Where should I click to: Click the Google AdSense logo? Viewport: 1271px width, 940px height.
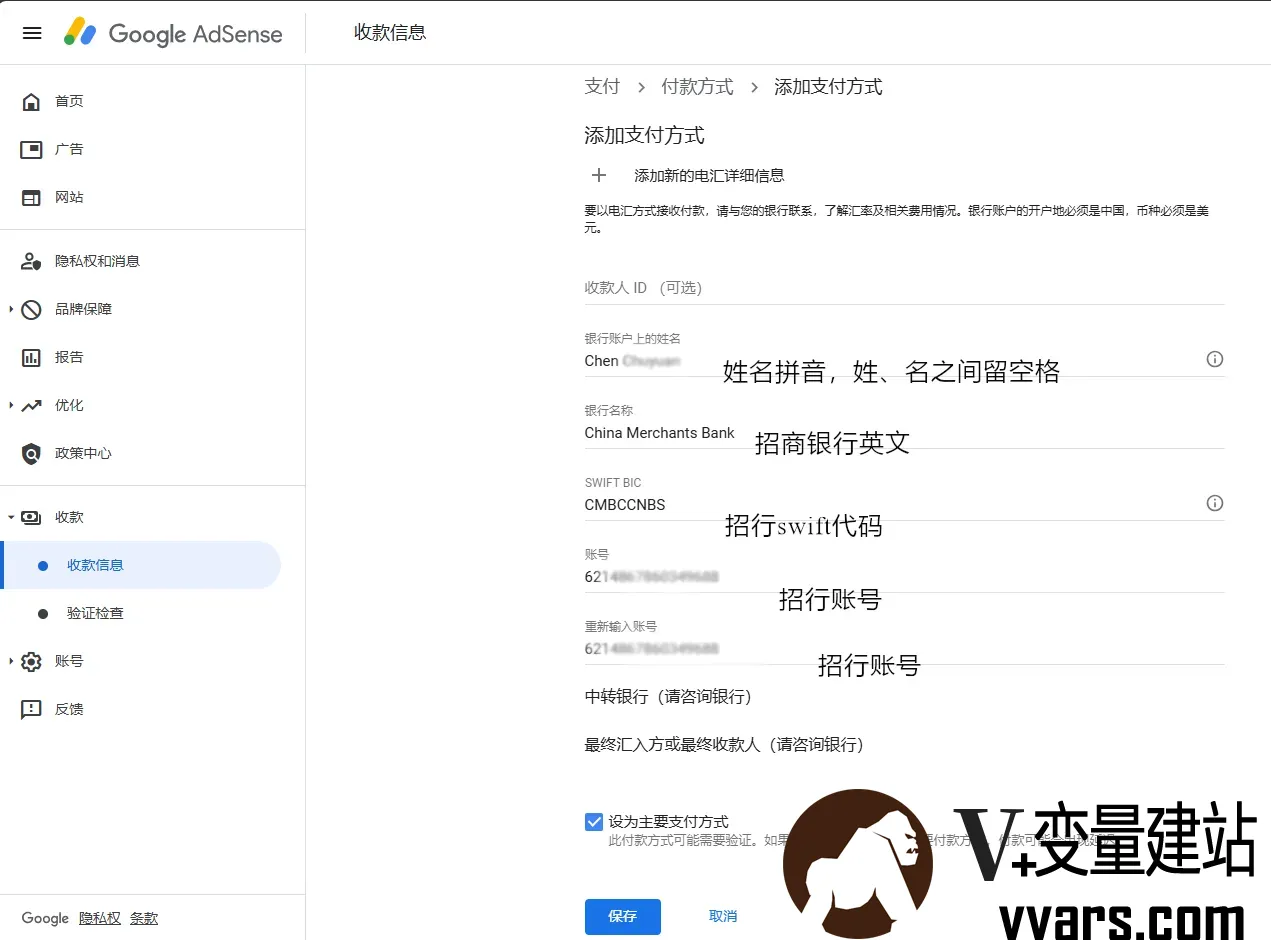173,33
